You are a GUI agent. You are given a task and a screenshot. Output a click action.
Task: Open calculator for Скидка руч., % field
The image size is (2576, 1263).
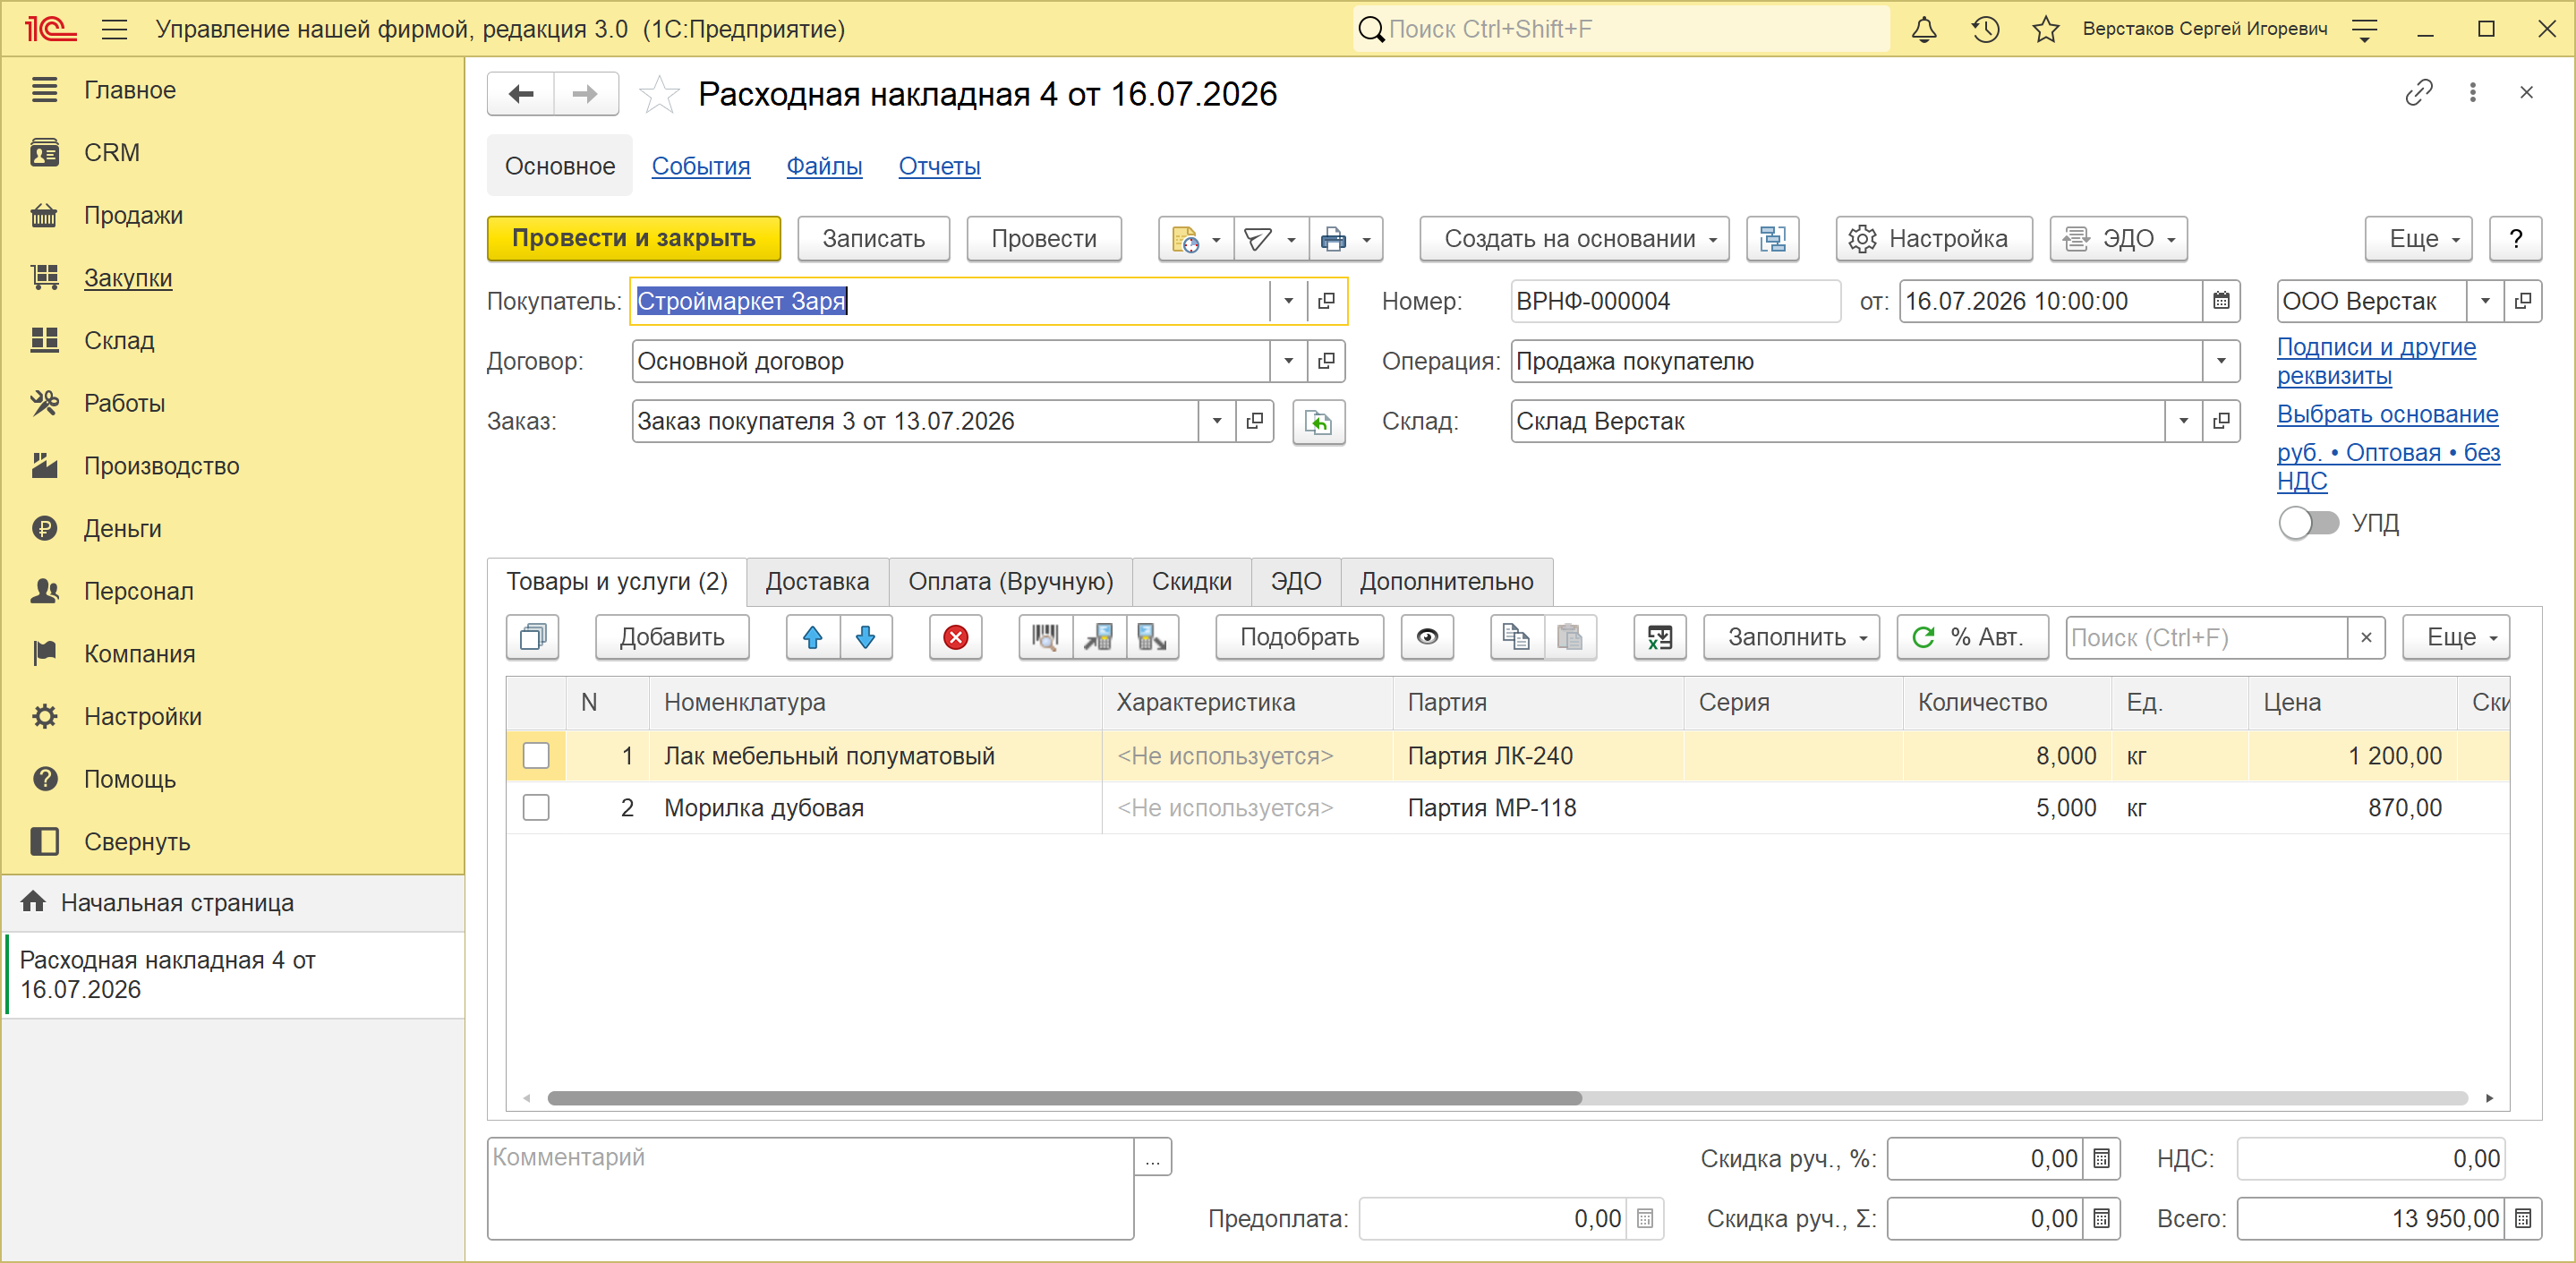[2101, 1158]
